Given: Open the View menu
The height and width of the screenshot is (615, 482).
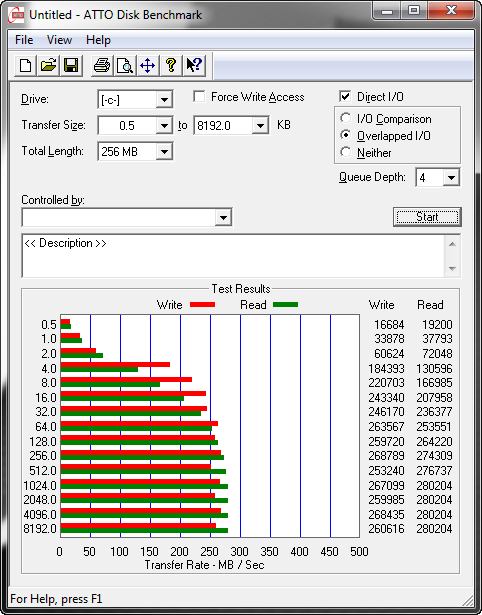Looking at the screenshot, I should pos(59,40).
